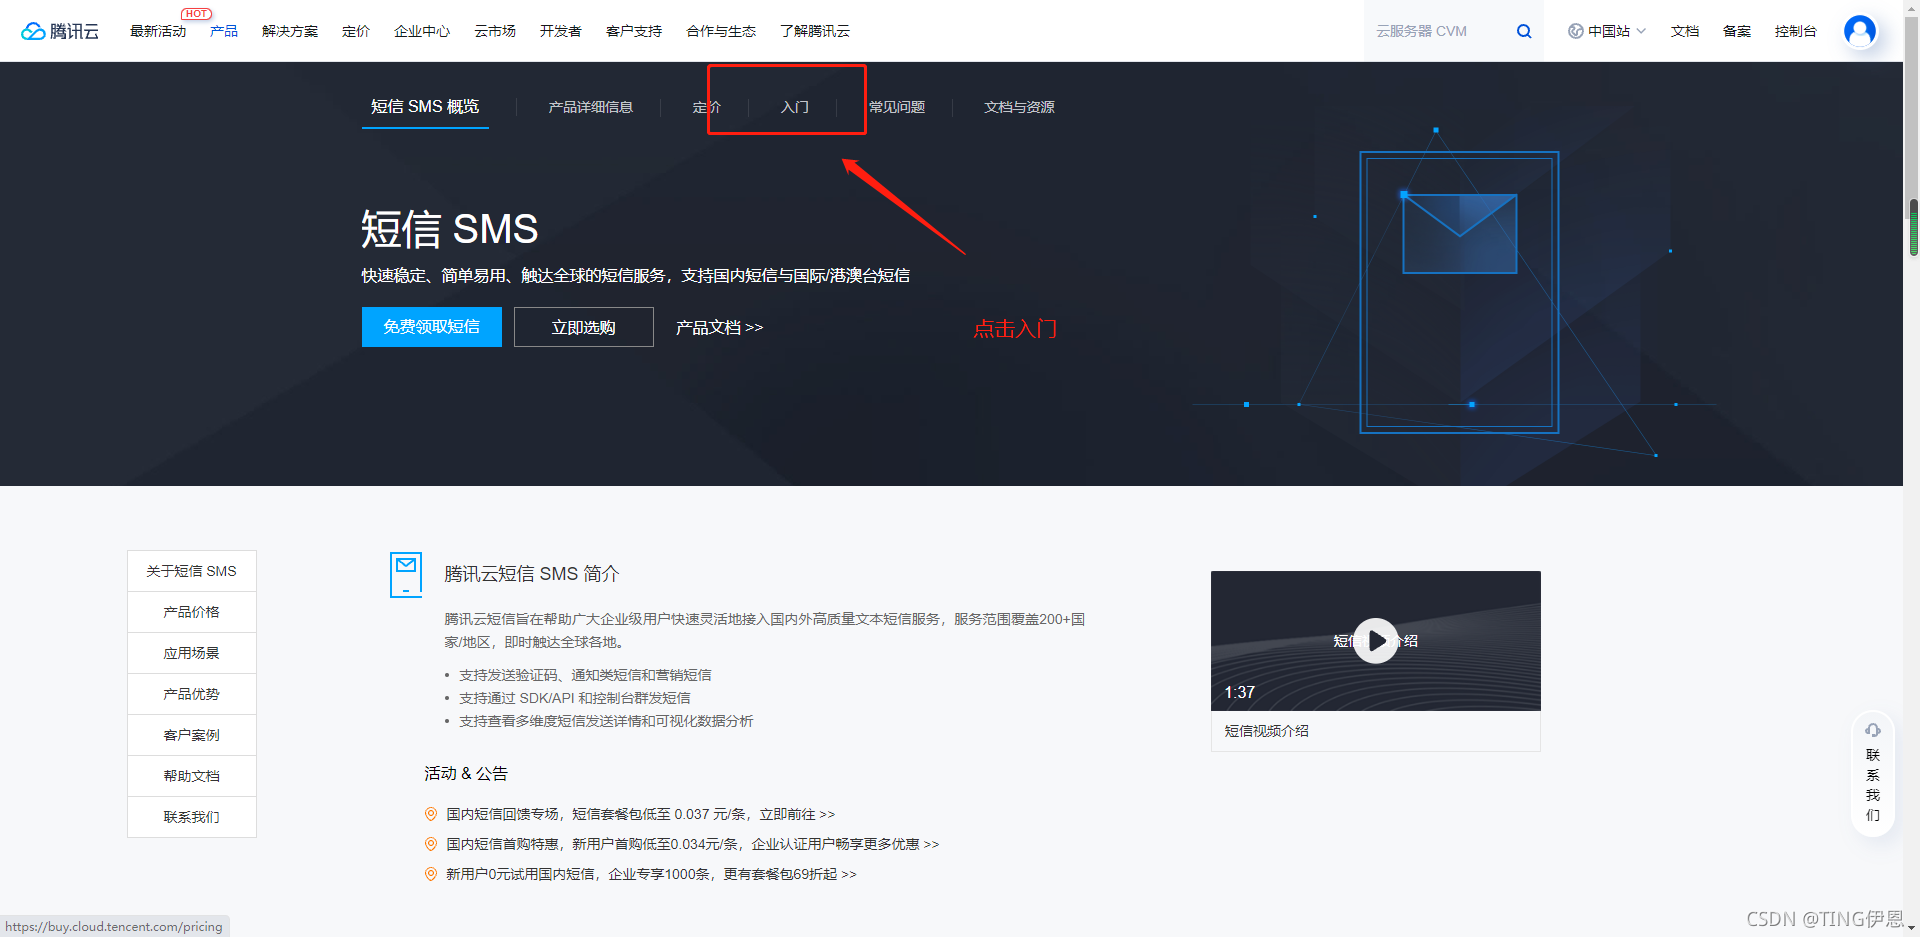The height and width of the screenshot is (937, 1920).
Task: Open the 合作与生态 menu
Action: pos(721,31)
